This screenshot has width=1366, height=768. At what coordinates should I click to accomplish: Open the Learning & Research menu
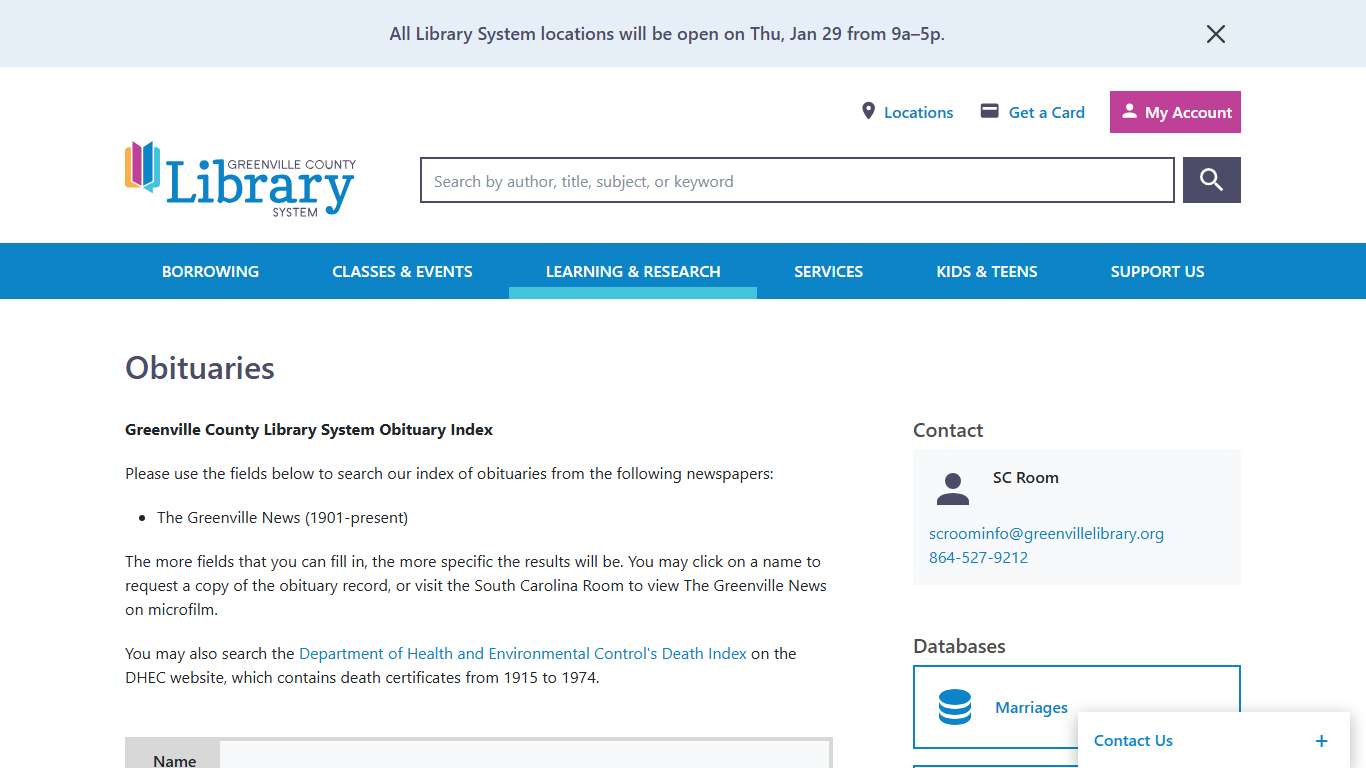click(633, 271)
